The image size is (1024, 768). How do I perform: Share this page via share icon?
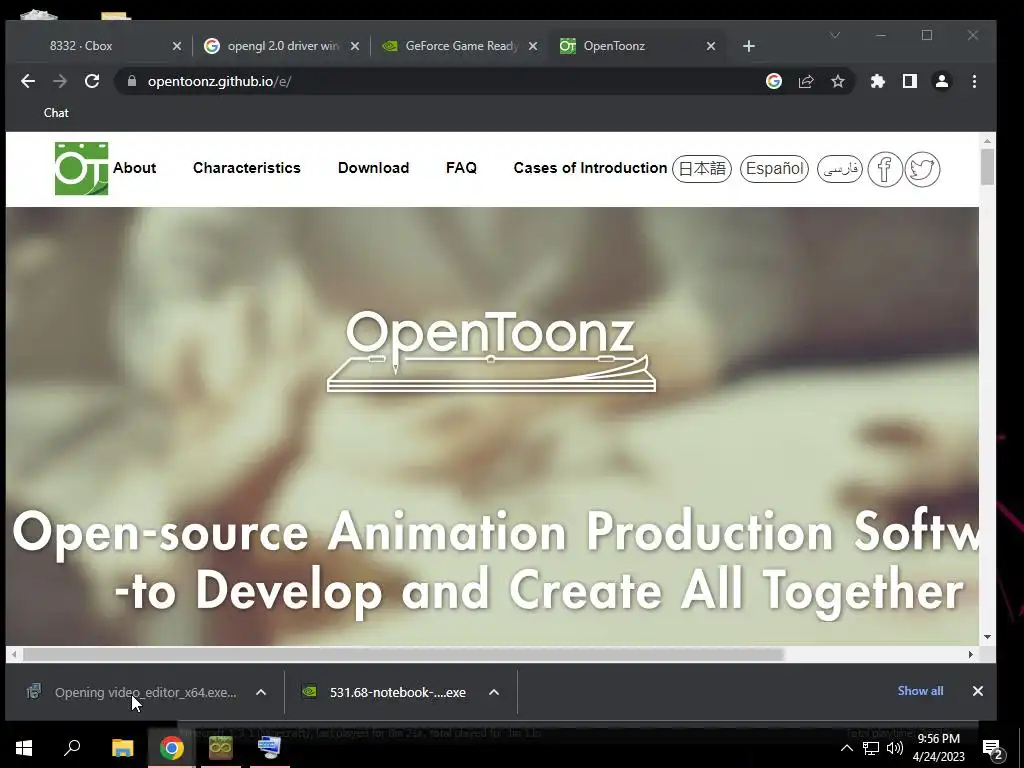806,81
